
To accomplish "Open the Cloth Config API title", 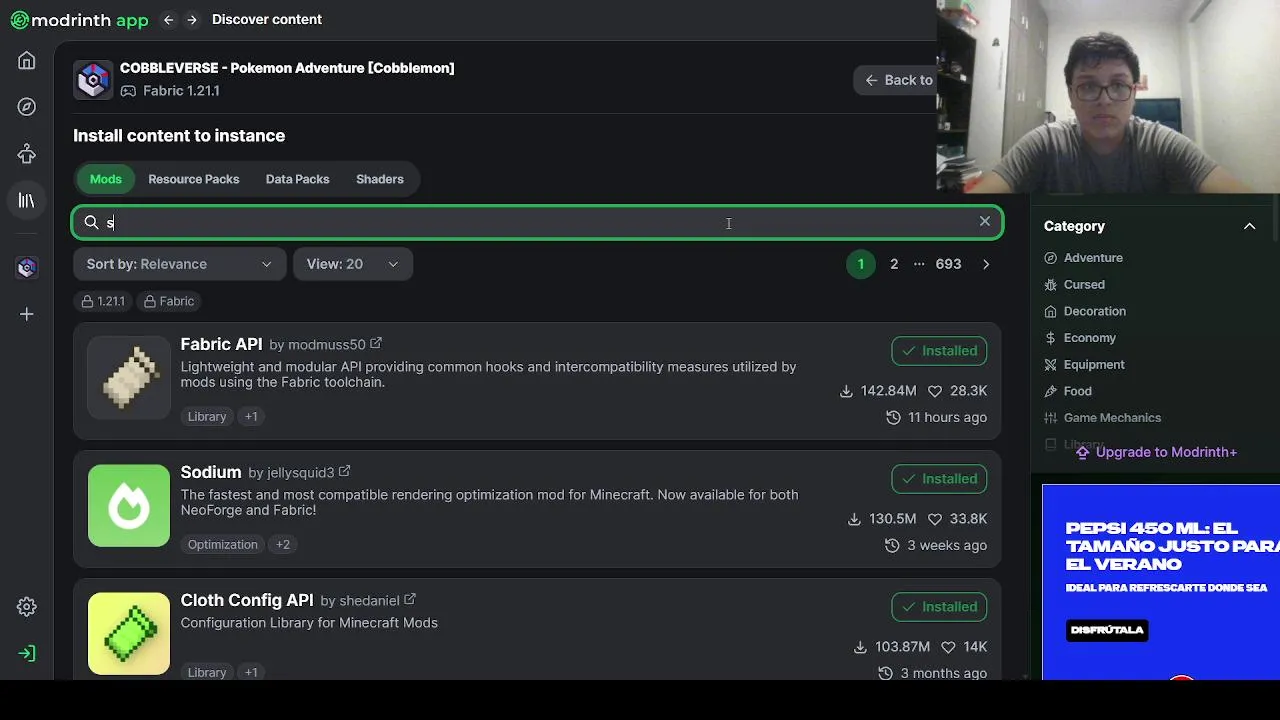I will point(247,600).
